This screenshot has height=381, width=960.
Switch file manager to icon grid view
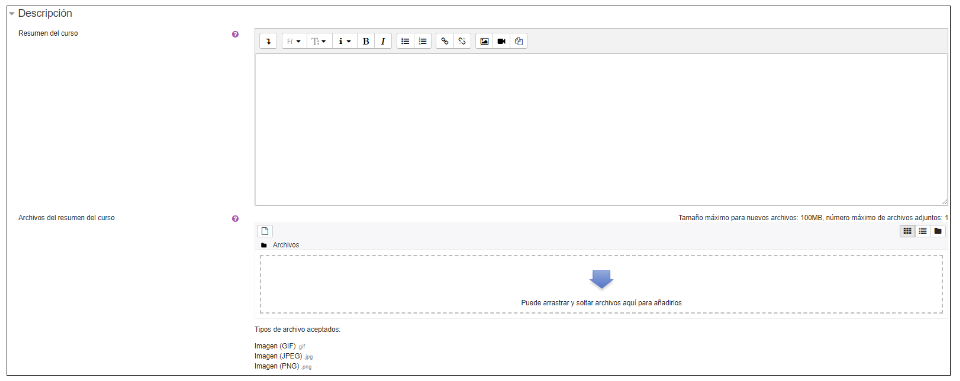(x=907, y=231)
